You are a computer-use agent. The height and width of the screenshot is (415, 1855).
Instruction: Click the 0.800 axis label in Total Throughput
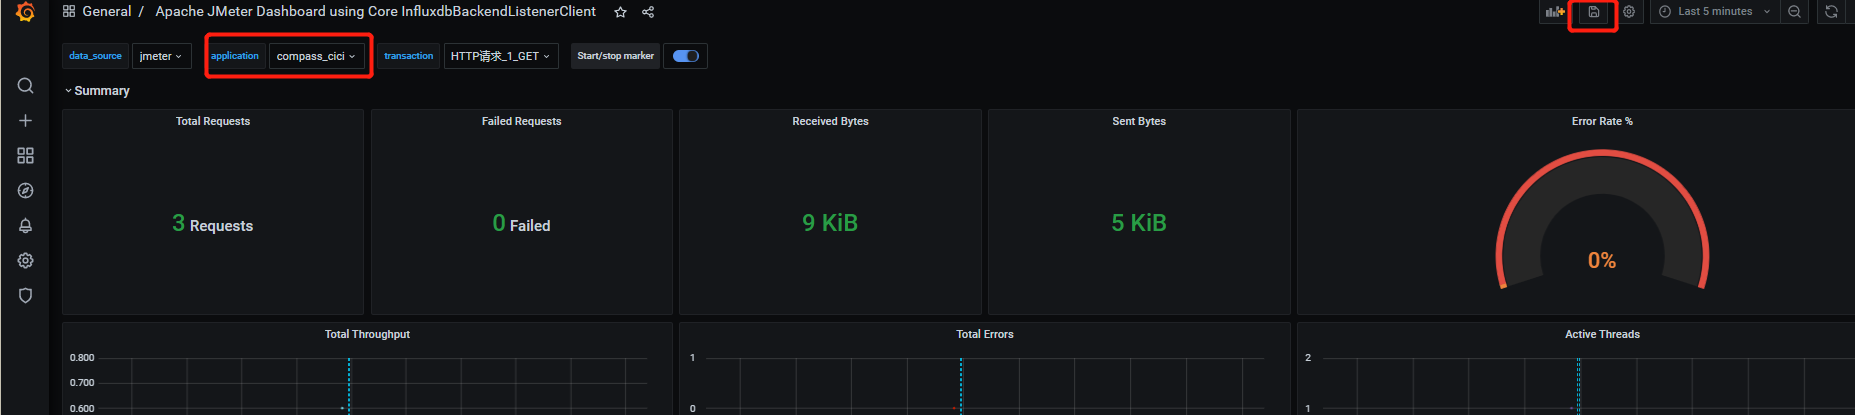point(82,358)
